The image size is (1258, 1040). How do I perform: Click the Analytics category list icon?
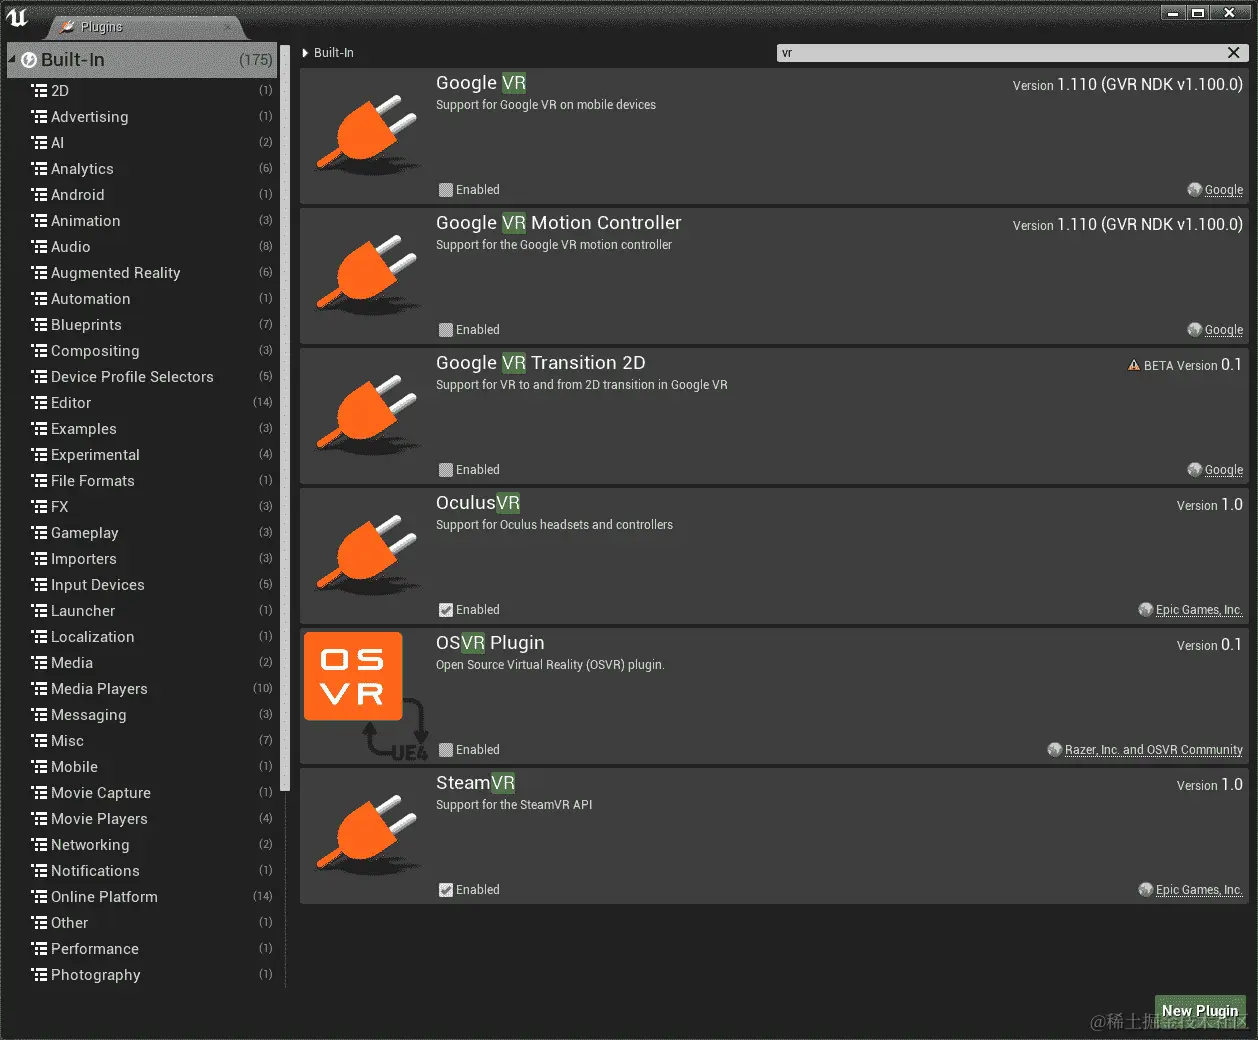[39, 168]
